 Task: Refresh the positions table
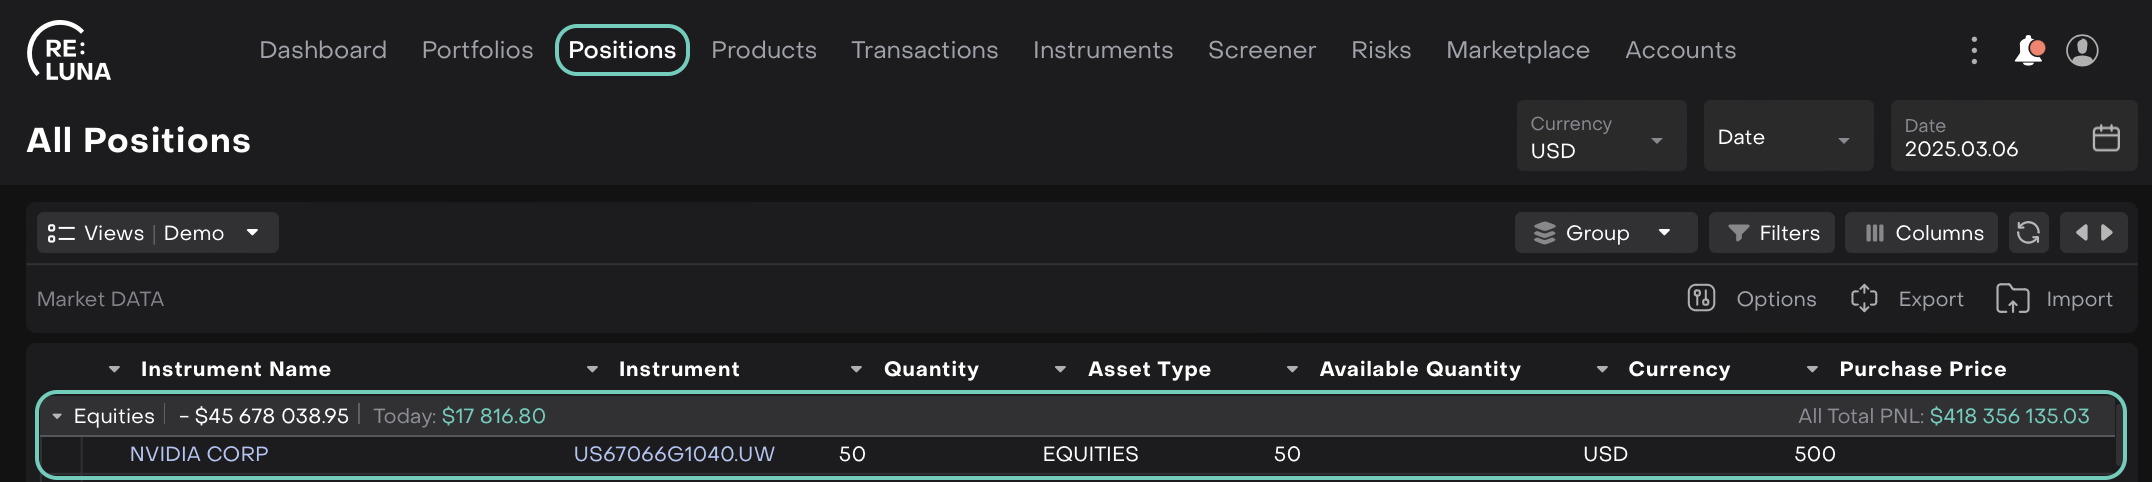pos(2028,233)
